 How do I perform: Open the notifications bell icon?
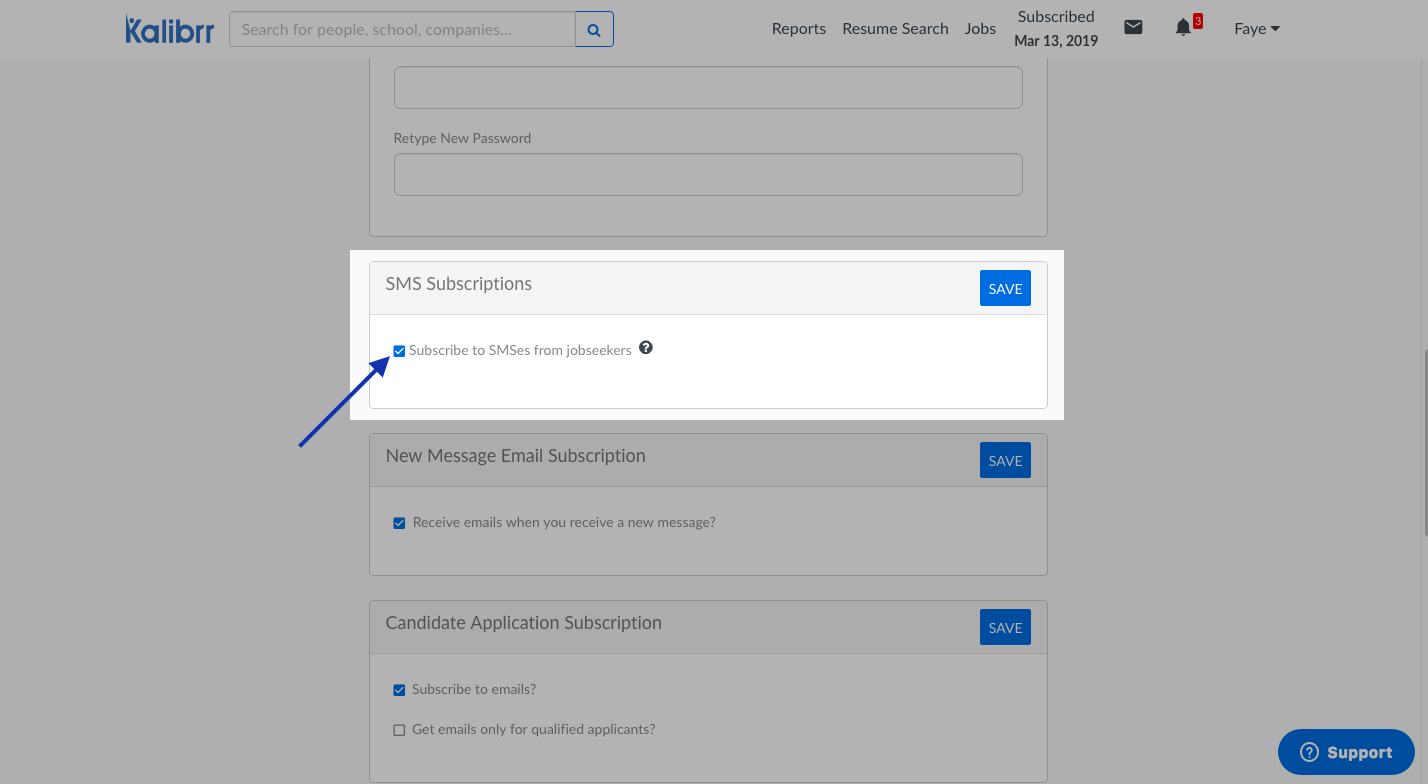tap(1183, 28)
